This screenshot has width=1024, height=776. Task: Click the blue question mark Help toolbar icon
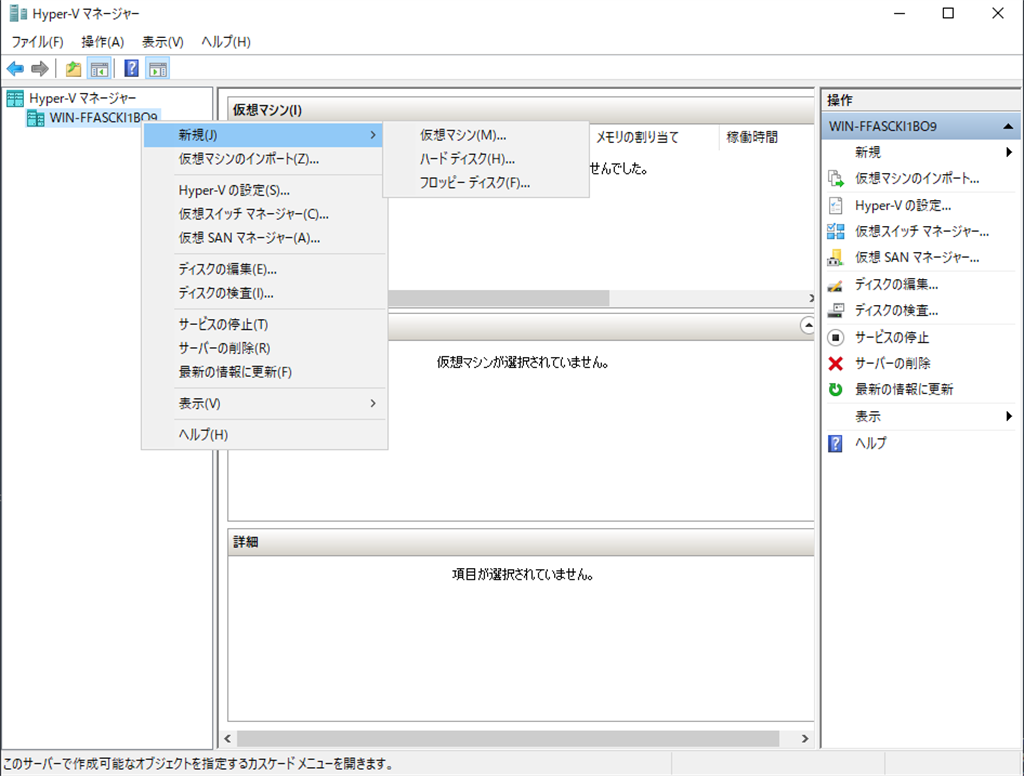pyautogui.click(x=131, y=68)
